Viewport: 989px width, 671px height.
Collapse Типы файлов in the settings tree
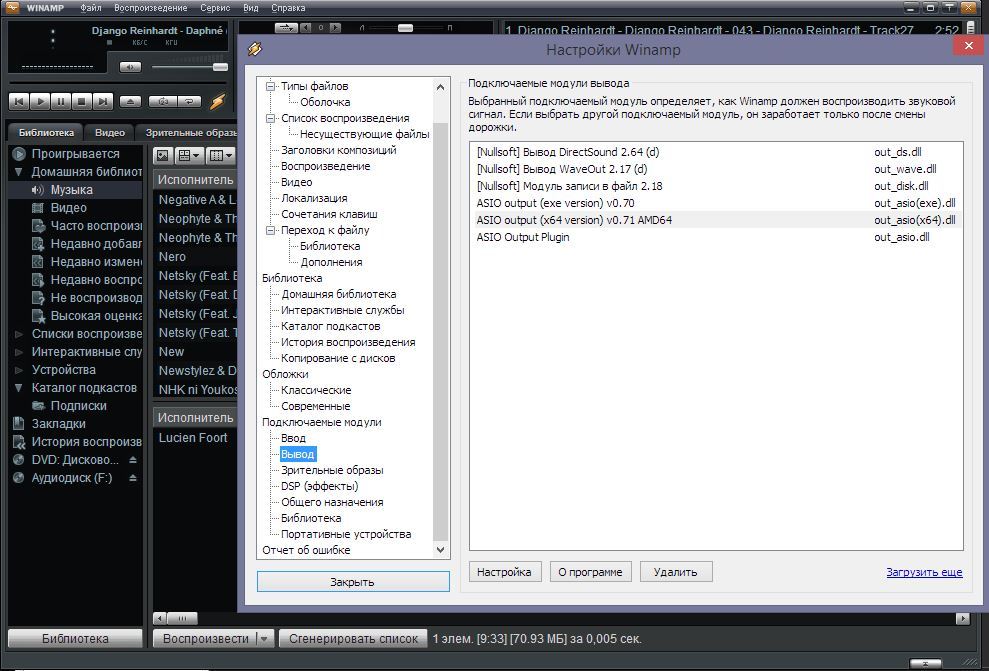271,86
